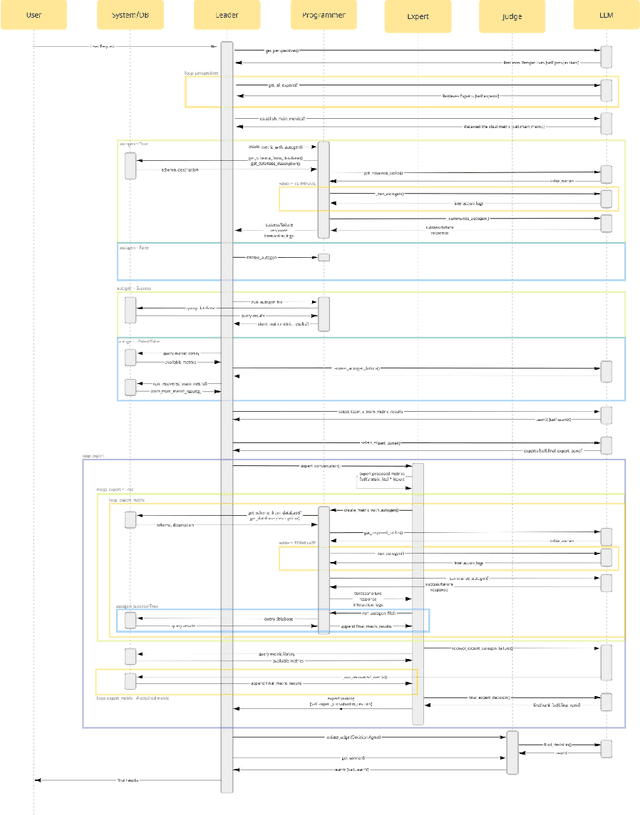Click the topmost LLM activation box
This screenshot has height=815, width=640.
coord(606,56)
